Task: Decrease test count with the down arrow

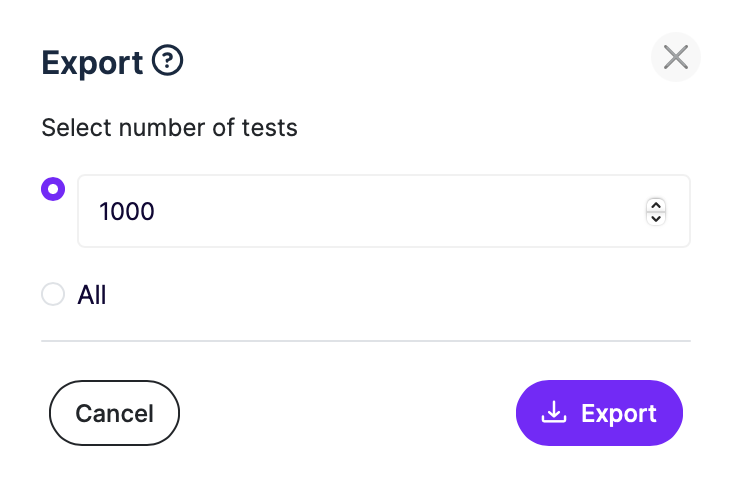Action: click(656, 218)
